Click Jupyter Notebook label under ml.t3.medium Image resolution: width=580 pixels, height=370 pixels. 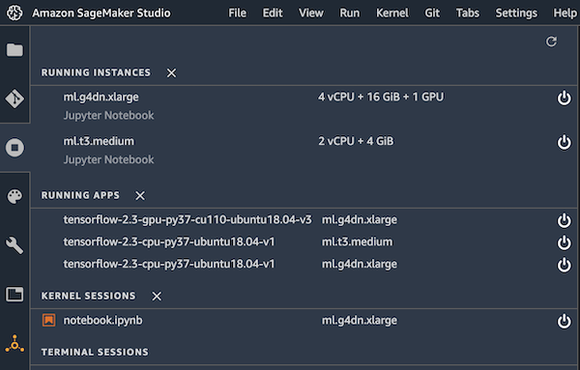click(109, 160)
